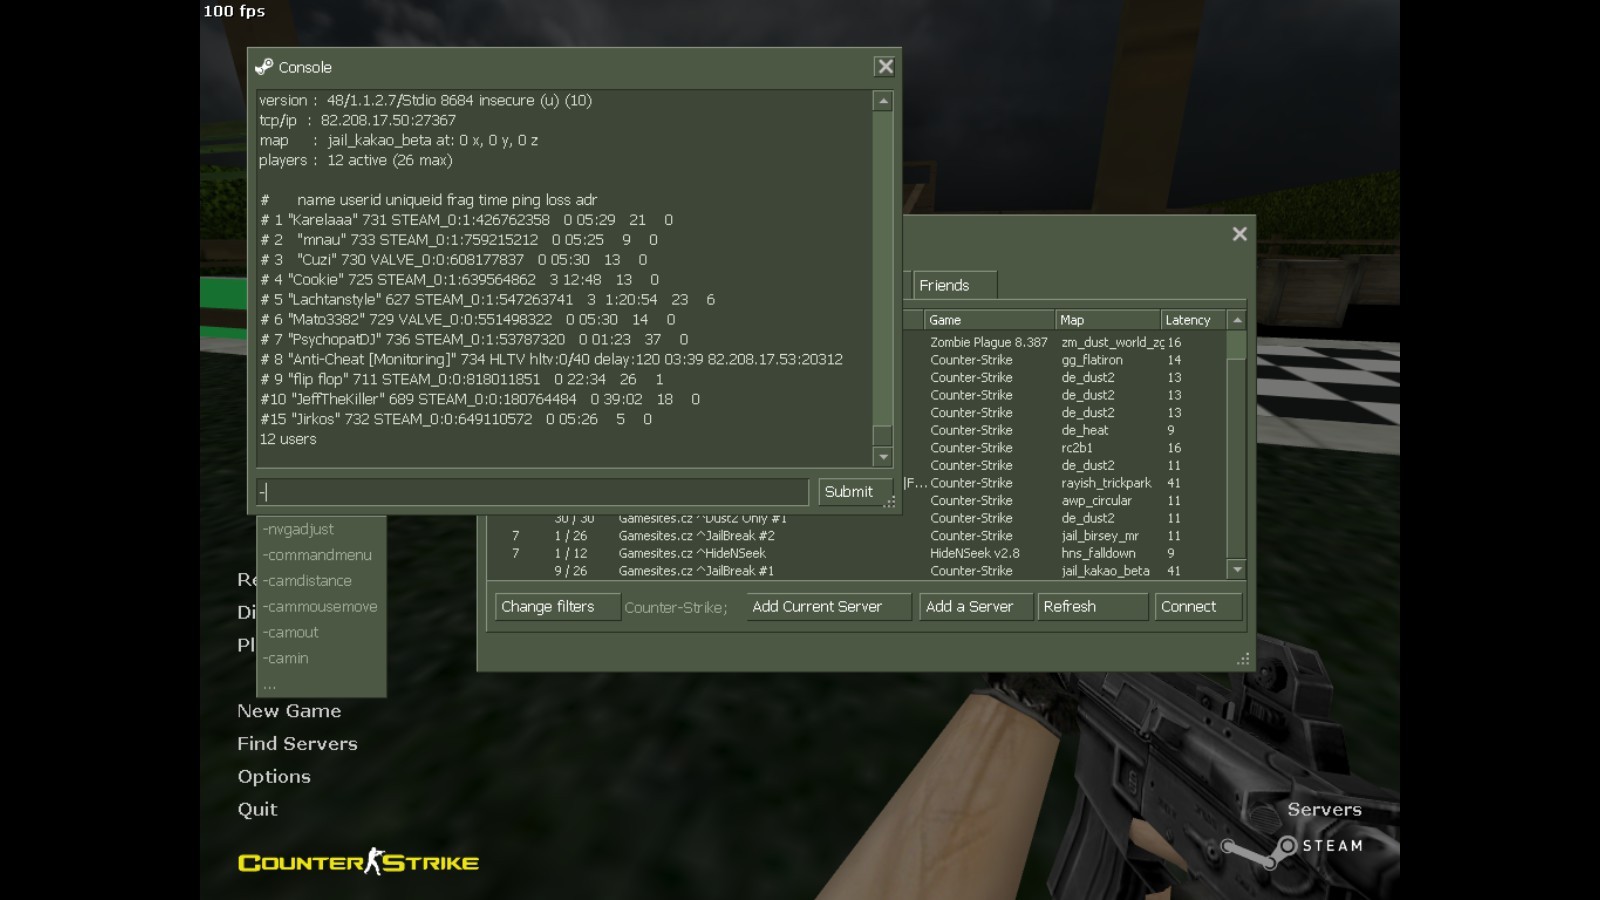The height and width of the screenshot is (900, 1600).
Task: Select the gg_flatiron server row
Action: click(x=1065, y=360)
